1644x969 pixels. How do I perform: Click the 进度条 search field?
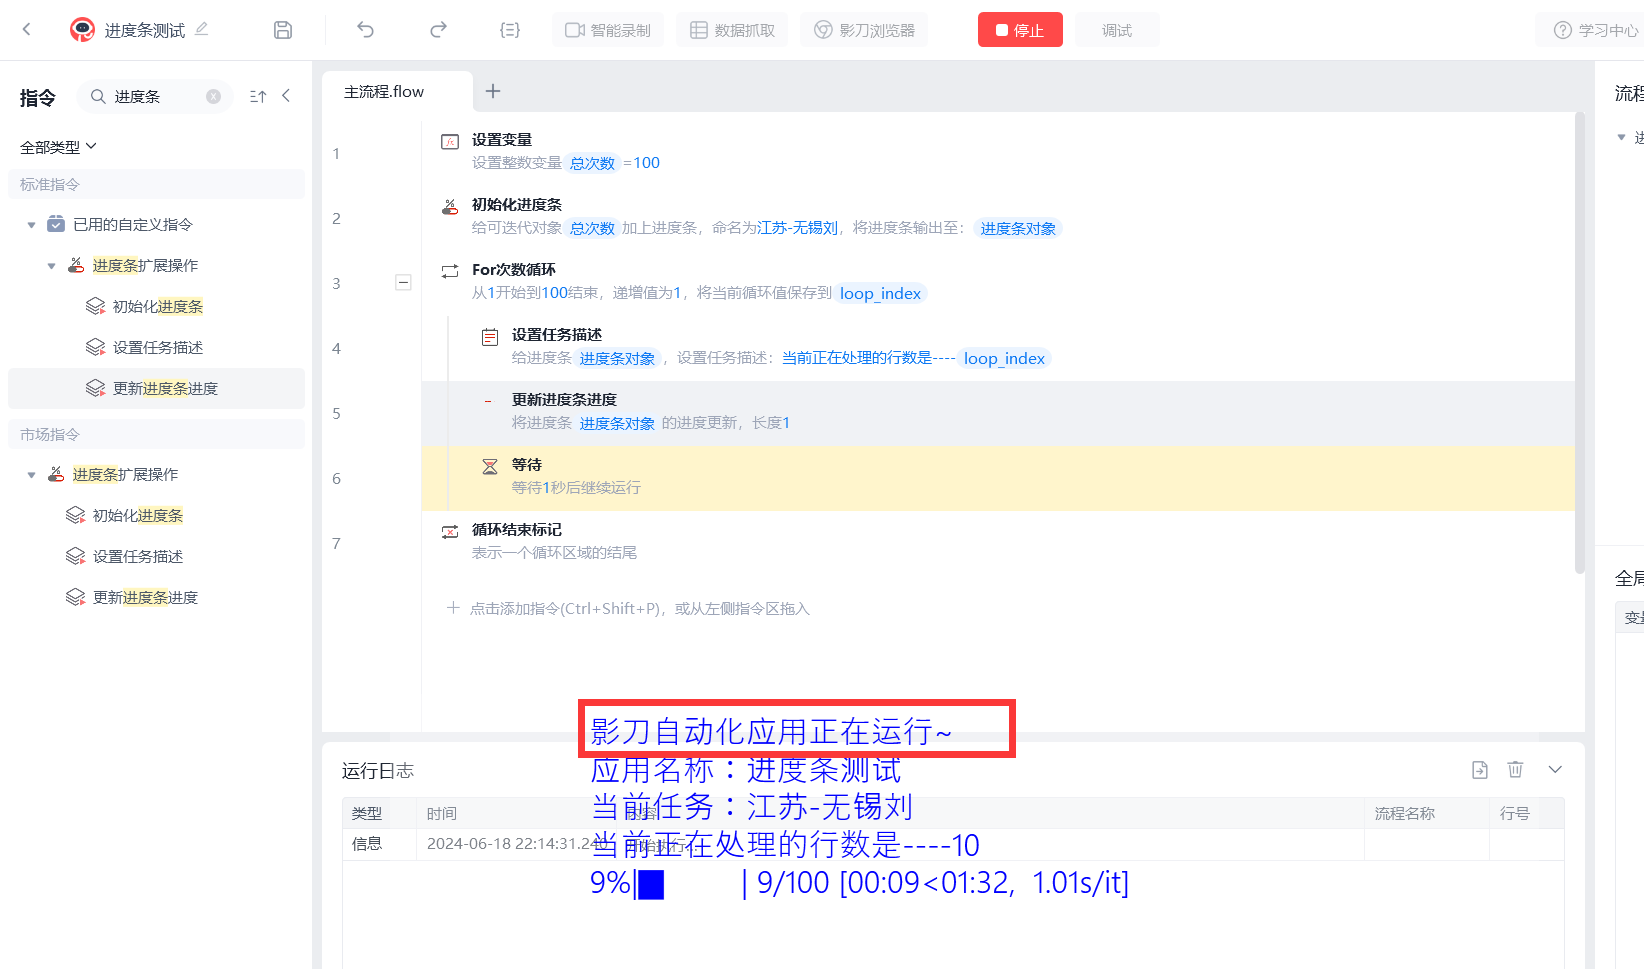(156, 97)
